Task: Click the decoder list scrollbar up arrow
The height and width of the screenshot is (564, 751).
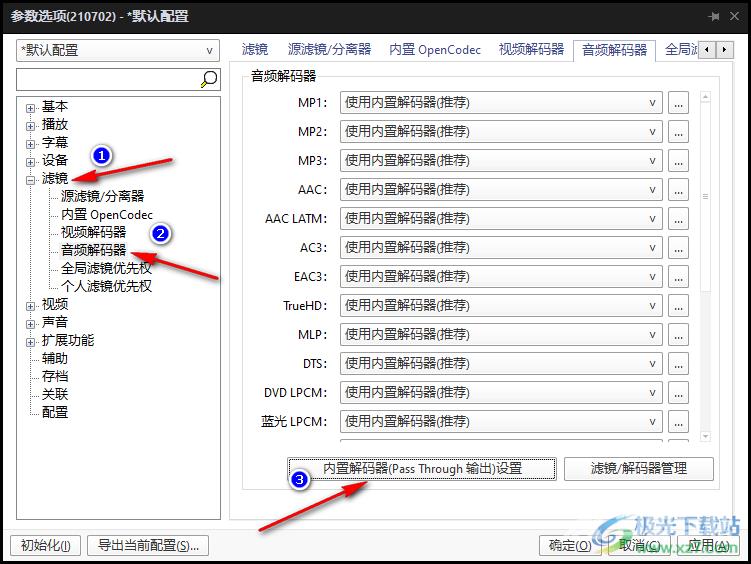Action: 705,97
